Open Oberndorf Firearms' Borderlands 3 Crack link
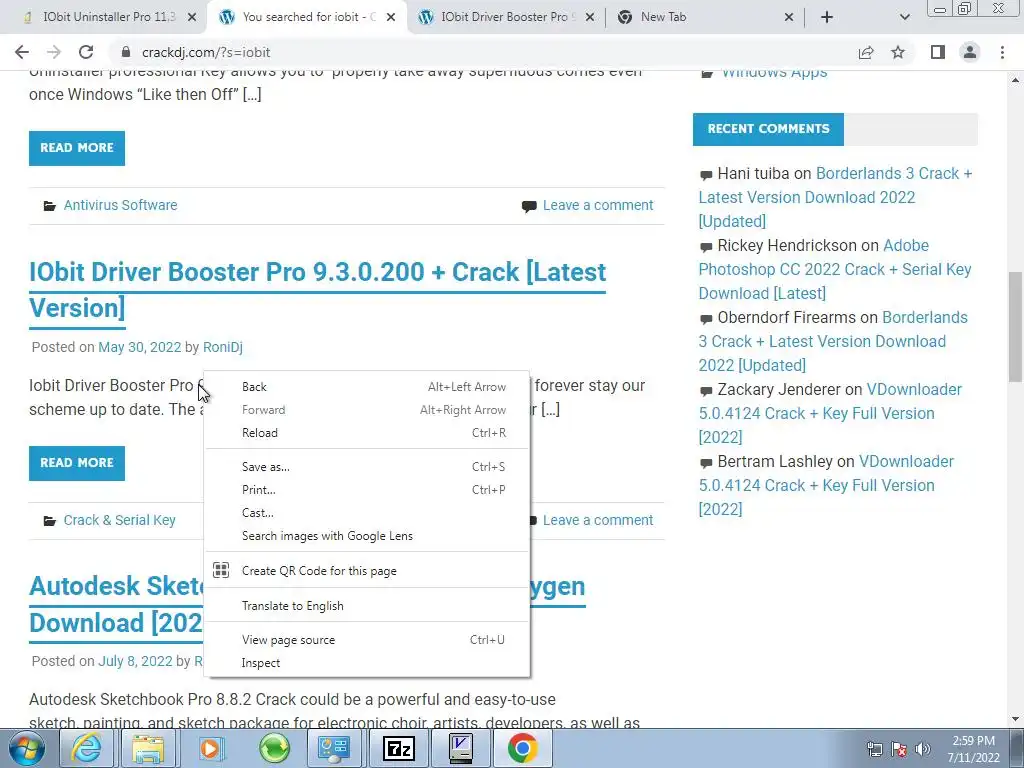 pos(833,341)
